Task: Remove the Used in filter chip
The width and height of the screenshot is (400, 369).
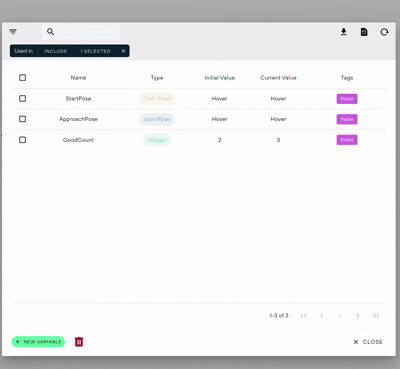Action: 123,51
